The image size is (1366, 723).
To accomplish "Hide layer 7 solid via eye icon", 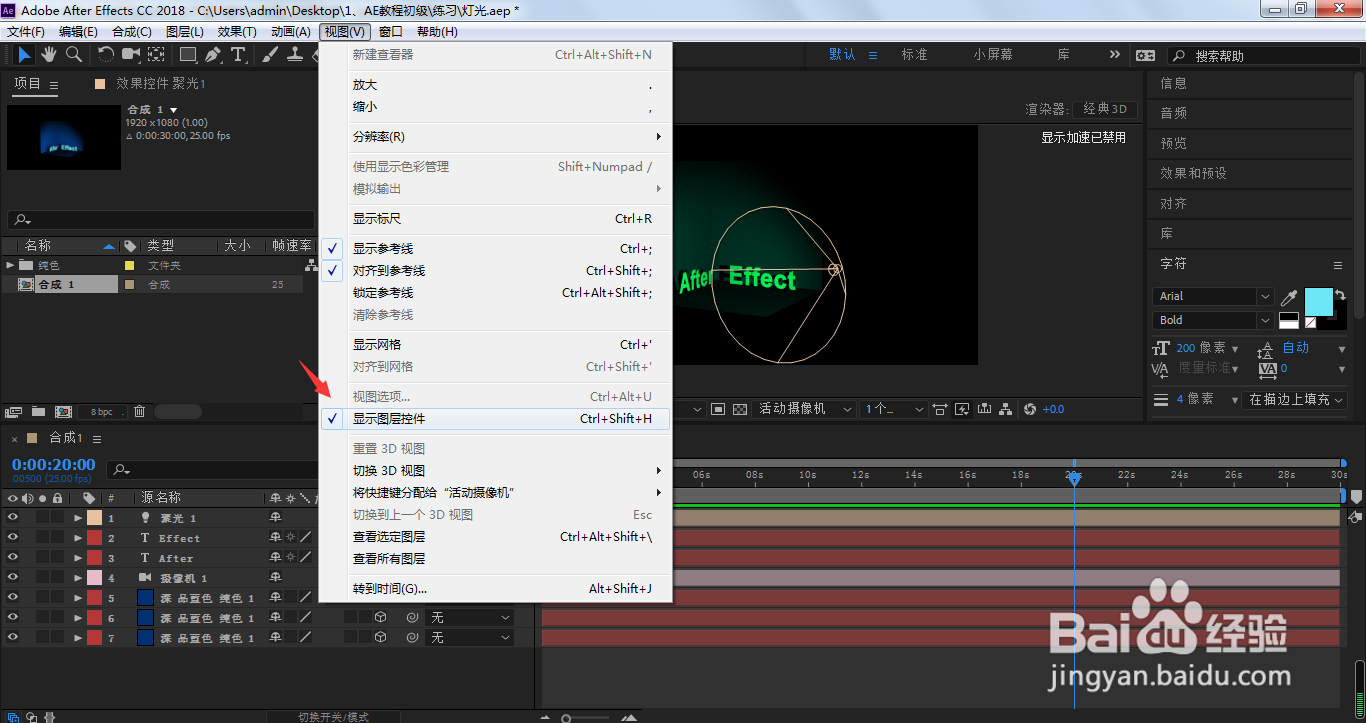I will 13,637.
